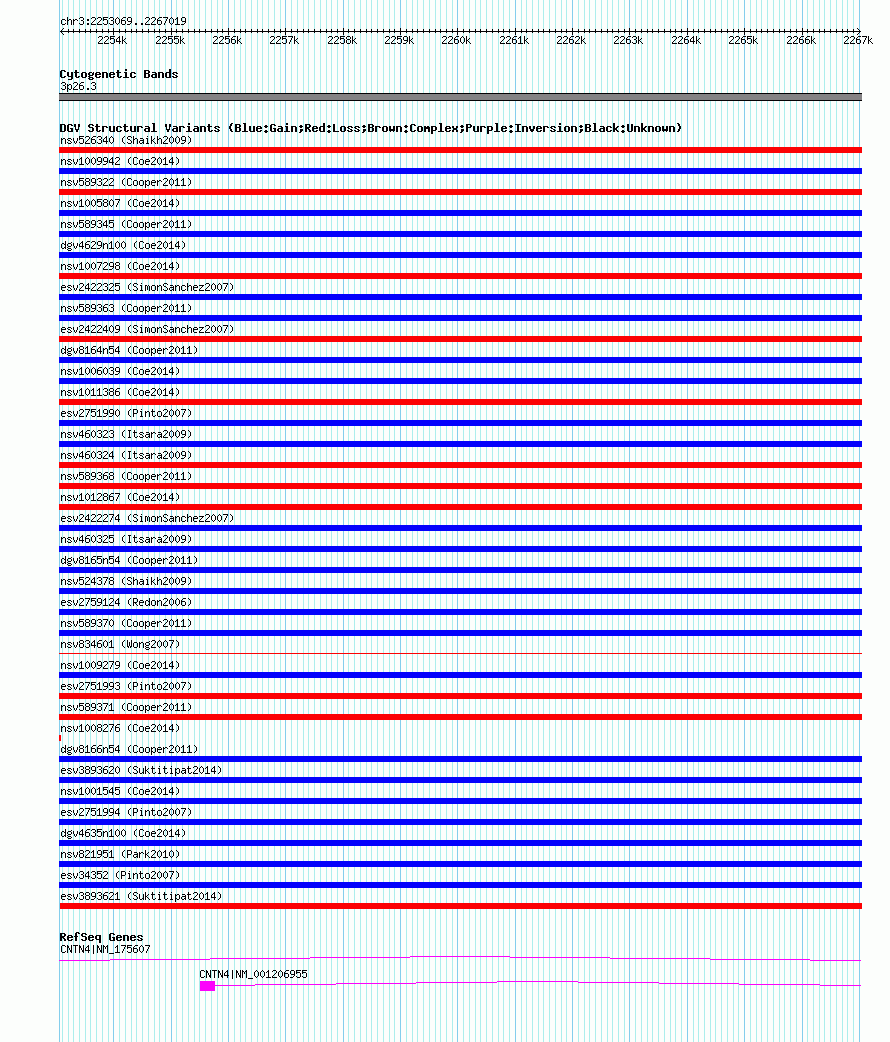Select nsv821951 (Park2010) label
The image size is (890, 1042).
pos(120,855)
